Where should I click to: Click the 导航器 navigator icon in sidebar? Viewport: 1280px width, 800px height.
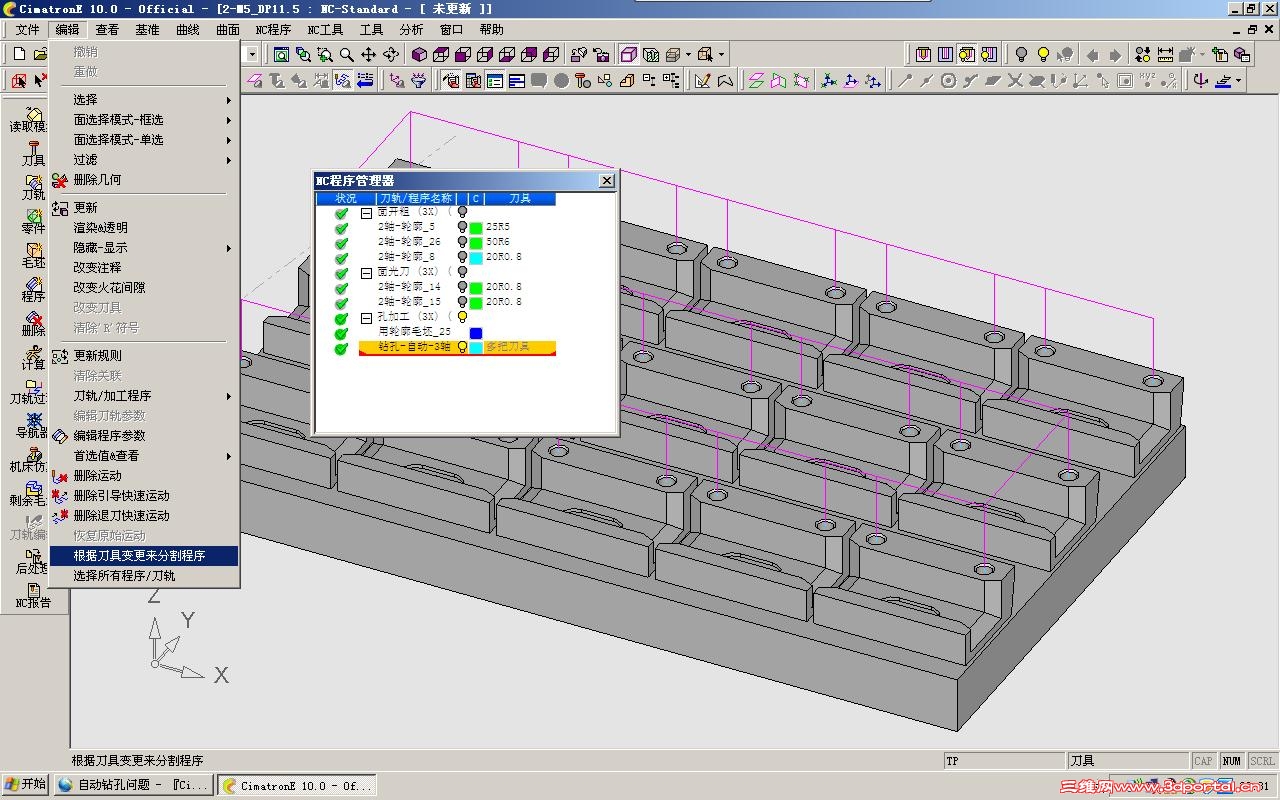[33, 424]
